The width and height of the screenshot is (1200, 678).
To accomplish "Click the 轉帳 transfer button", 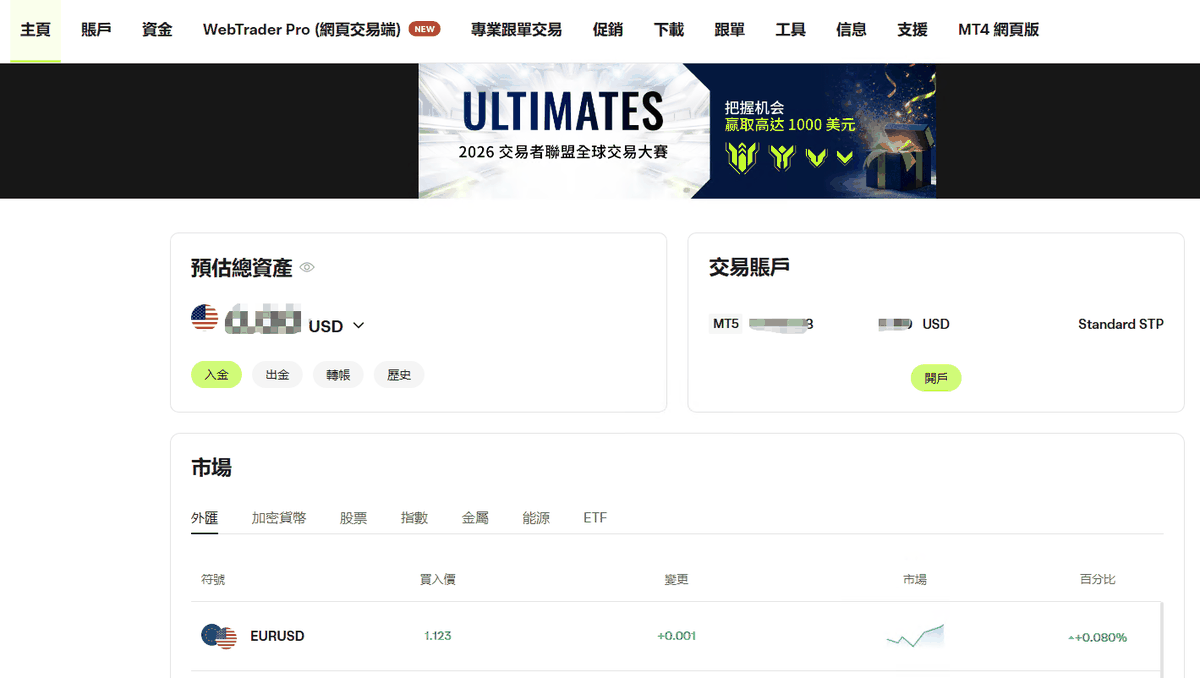I will [x=338, y=375].
